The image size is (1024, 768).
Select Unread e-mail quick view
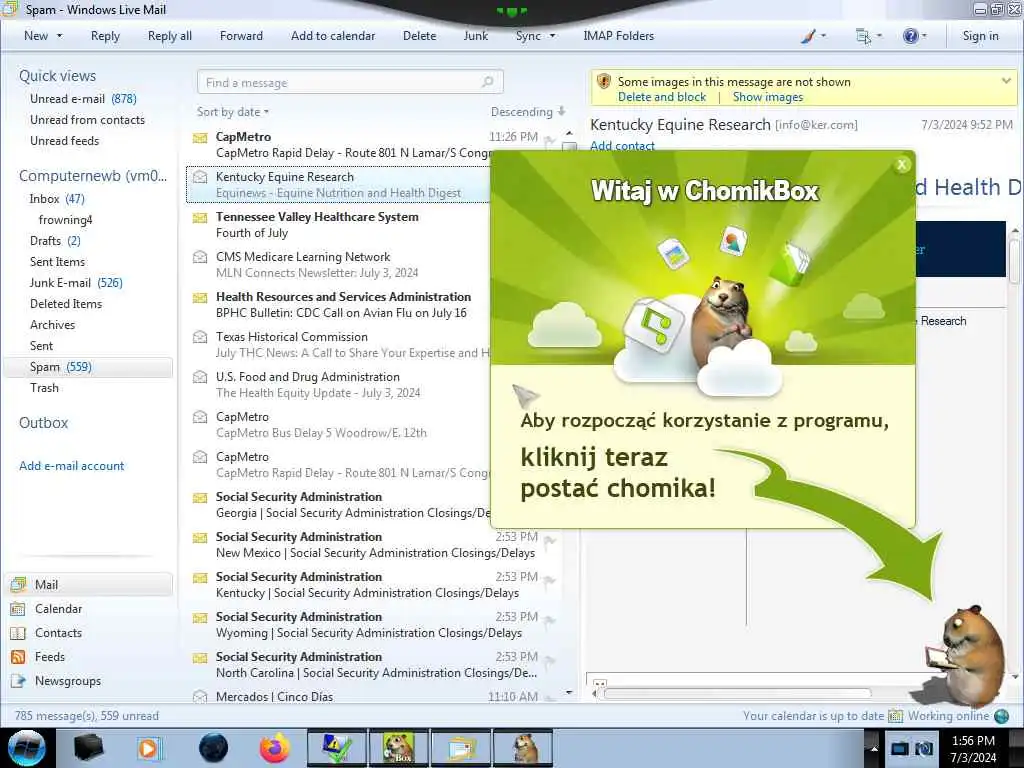point(83,99)
